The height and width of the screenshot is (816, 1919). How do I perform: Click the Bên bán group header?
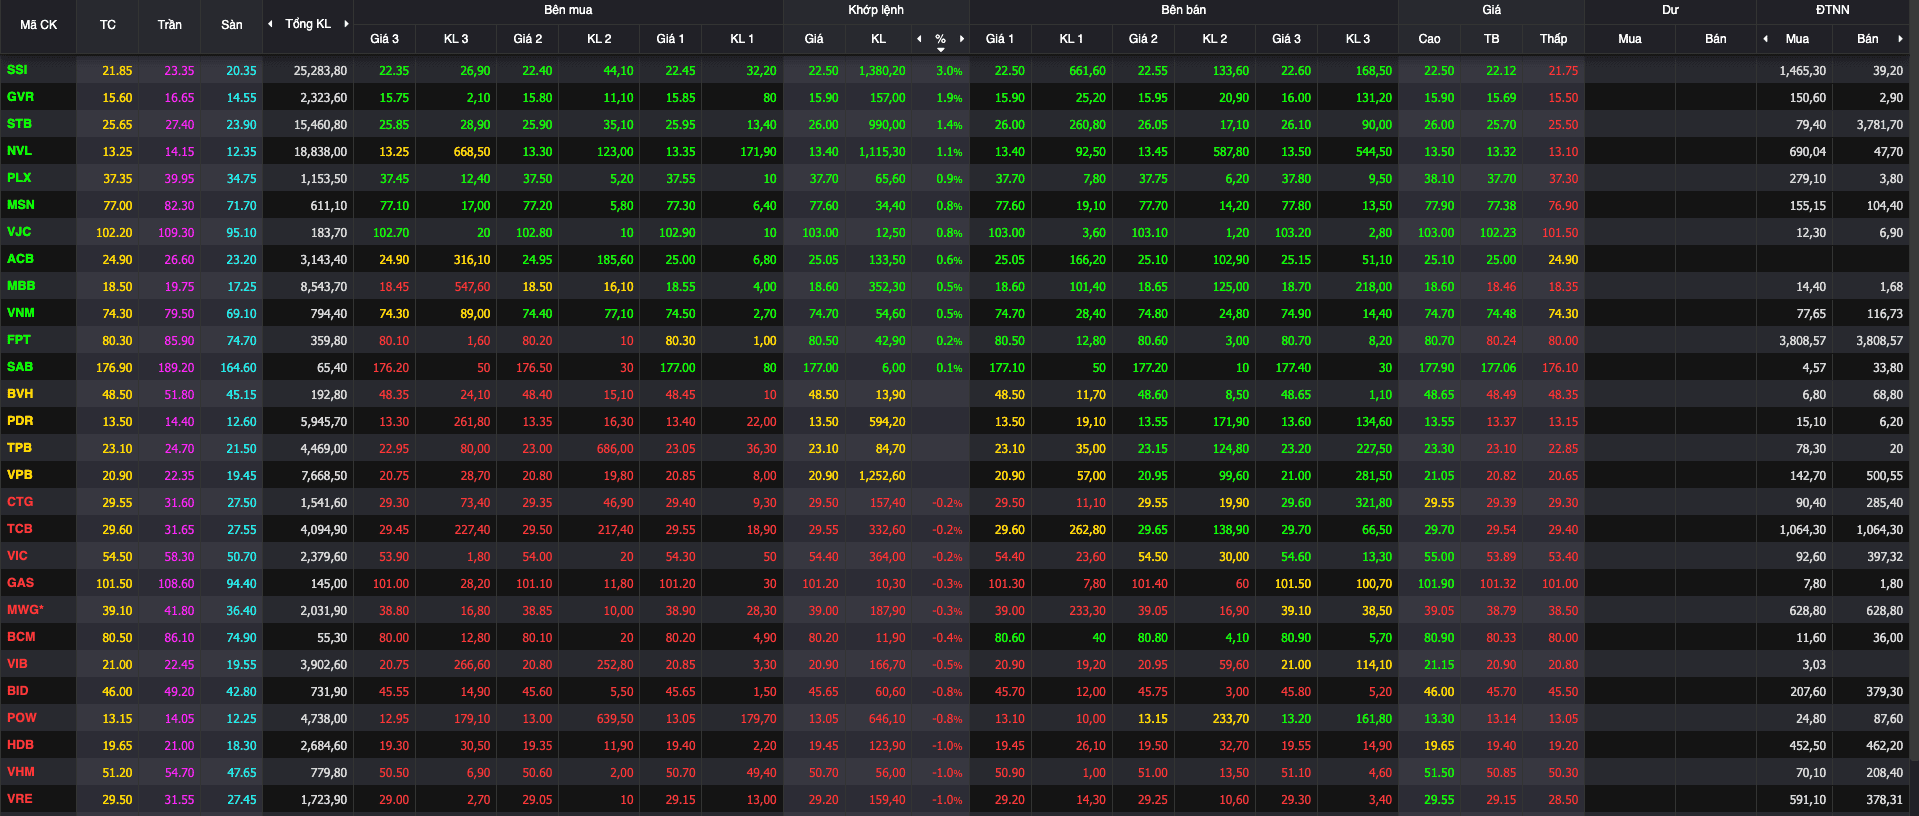tap(1183, 10)
